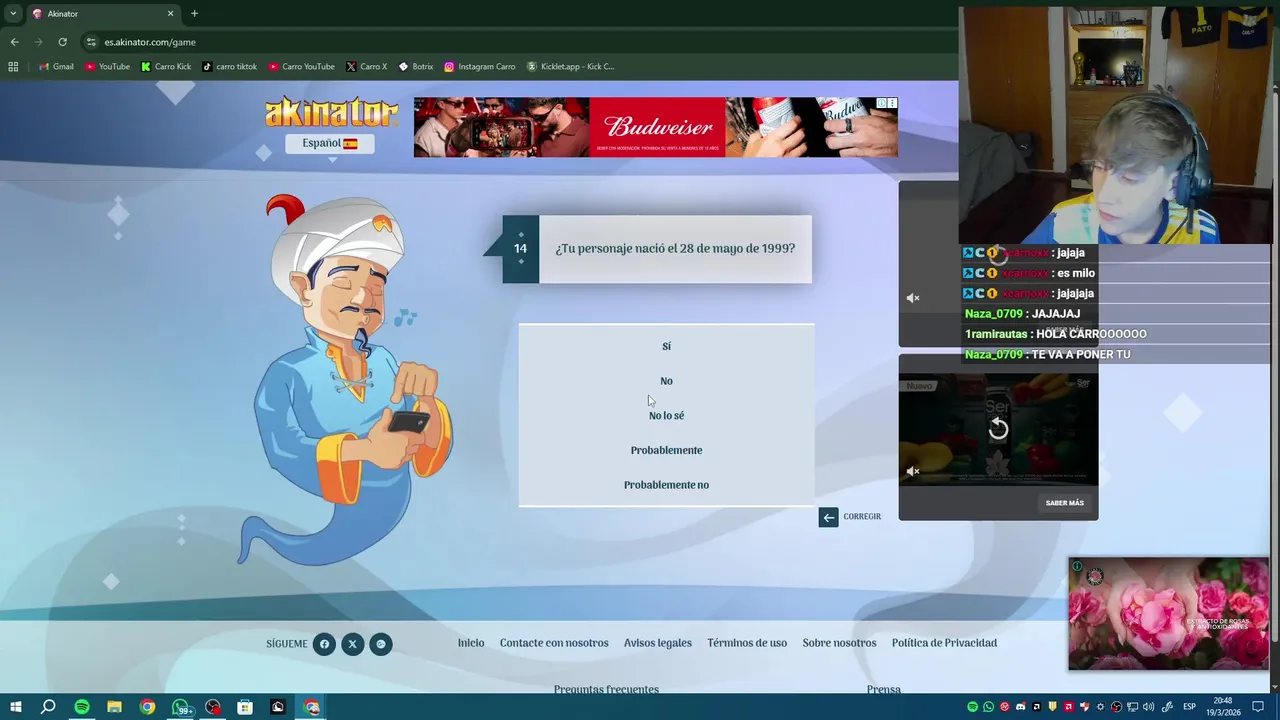Reload the Akinator page
This screenshot has width=1280, height=720.
click(62, 42)
